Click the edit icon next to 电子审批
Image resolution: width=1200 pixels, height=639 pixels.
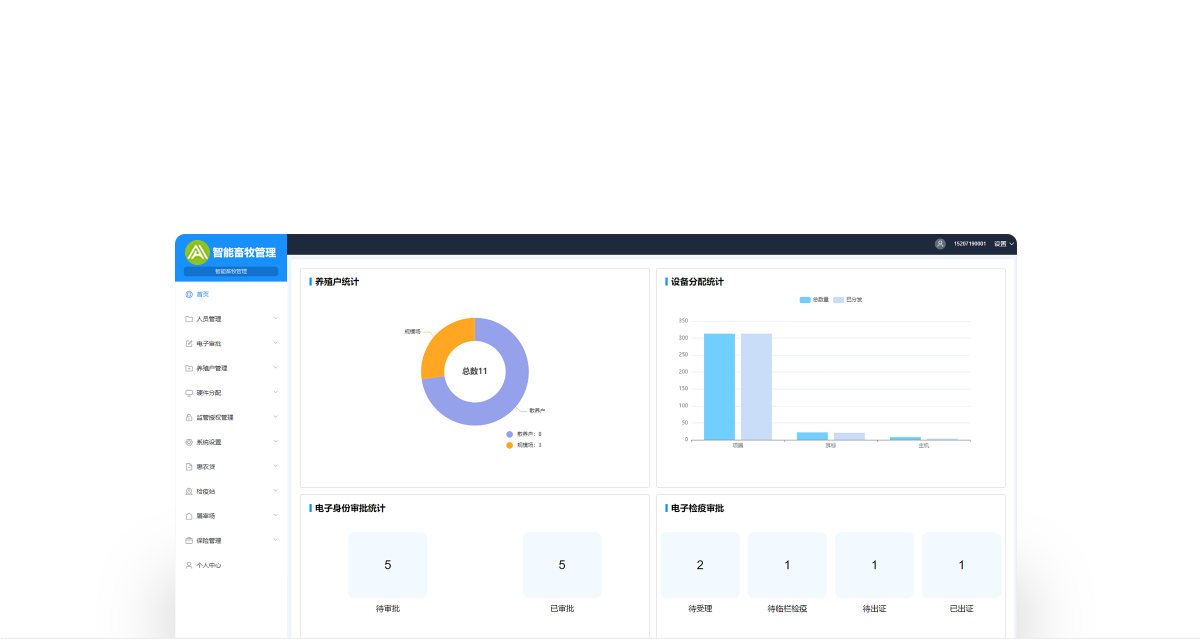[189, 343]
